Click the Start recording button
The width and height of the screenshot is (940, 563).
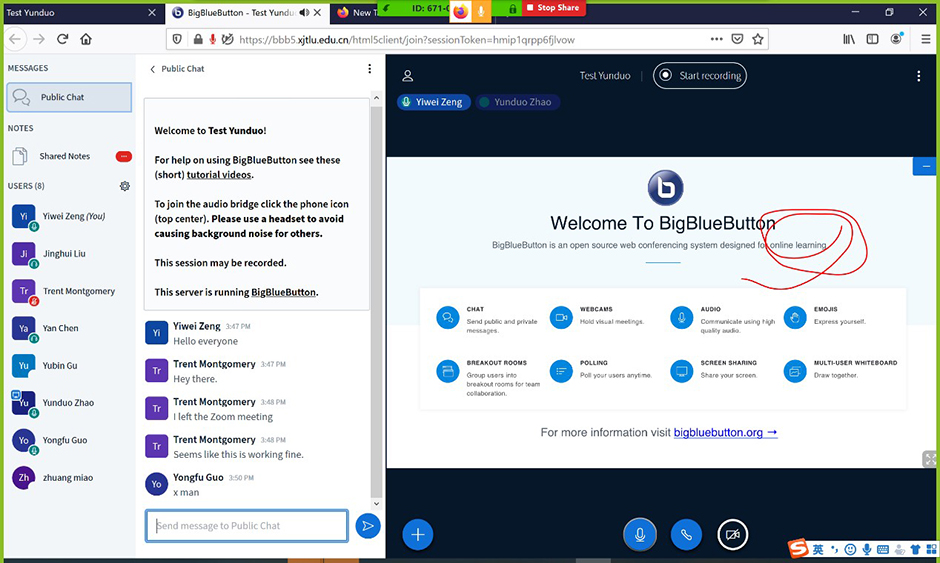tap(700, 76)
